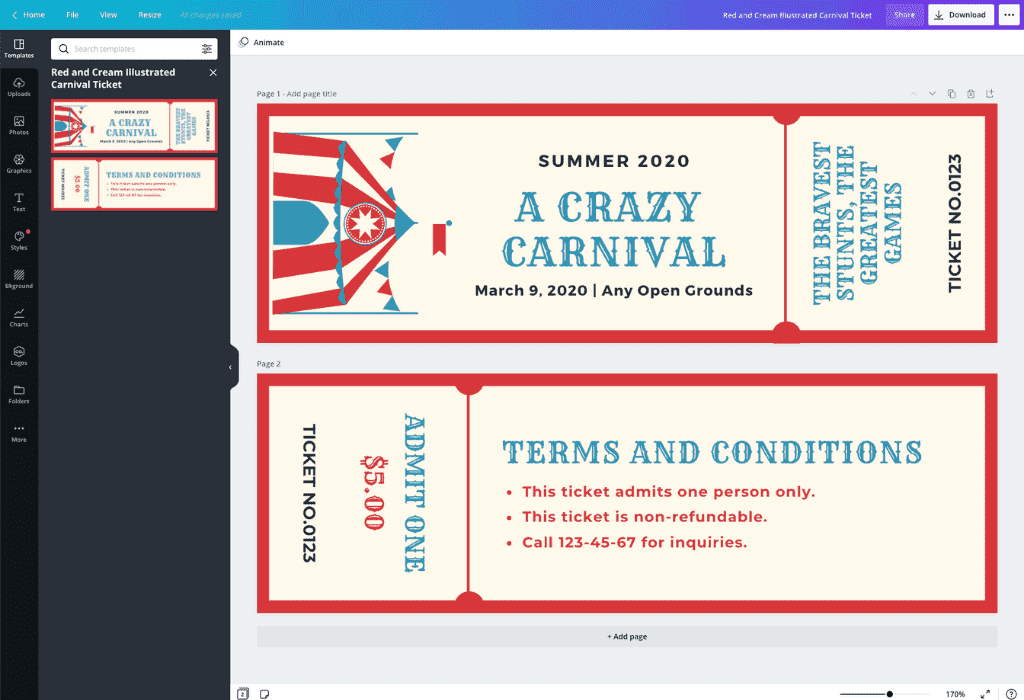Click the add new page icon above Page 1
The width and height of the screenshot is (1024, 700).
989,94
